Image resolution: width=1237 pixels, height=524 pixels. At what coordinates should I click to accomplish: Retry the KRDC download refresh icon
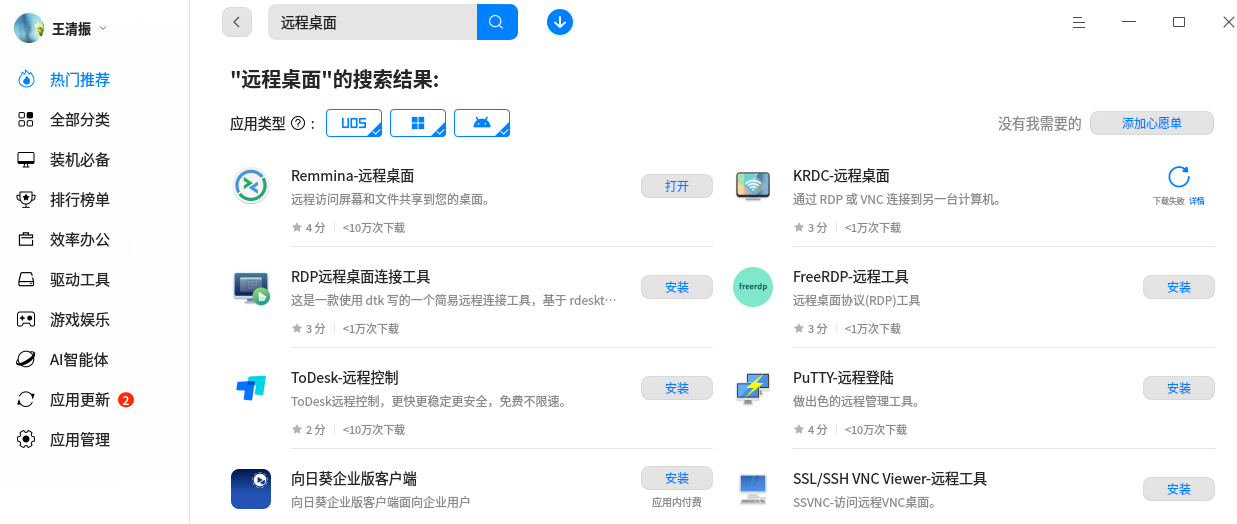click(1179, 178)
